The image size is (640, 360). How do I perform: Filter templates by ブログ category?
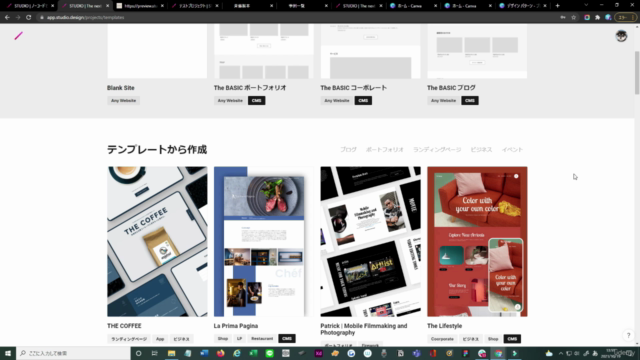[348, 150]
